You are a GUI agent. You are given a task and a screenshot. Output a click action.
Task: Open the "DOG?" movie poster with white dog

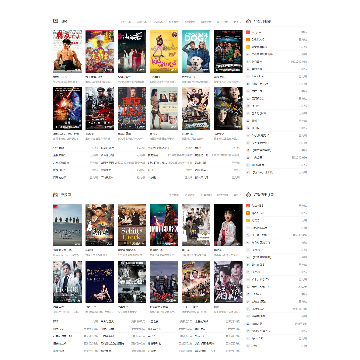point(196,51)
